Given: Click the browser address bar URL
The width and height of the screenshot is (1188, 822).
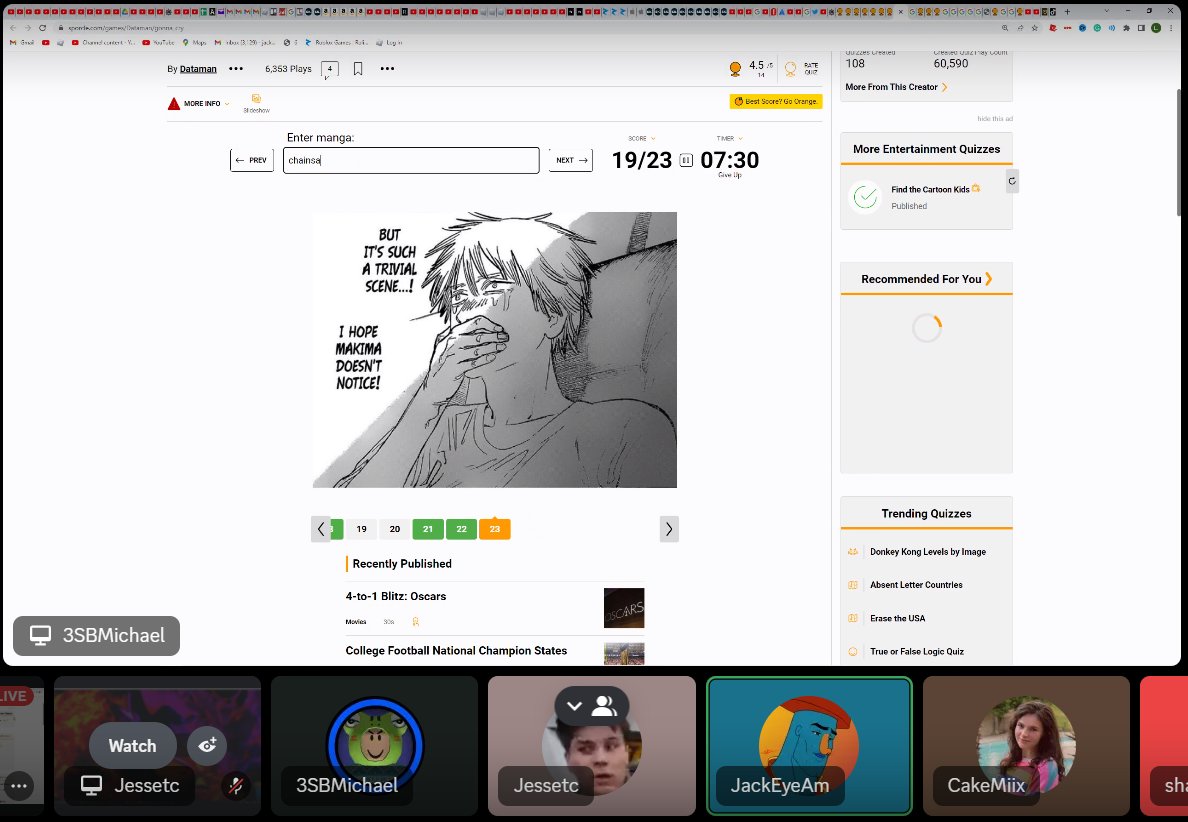Looking at the screenshot, I should point(125,28).
